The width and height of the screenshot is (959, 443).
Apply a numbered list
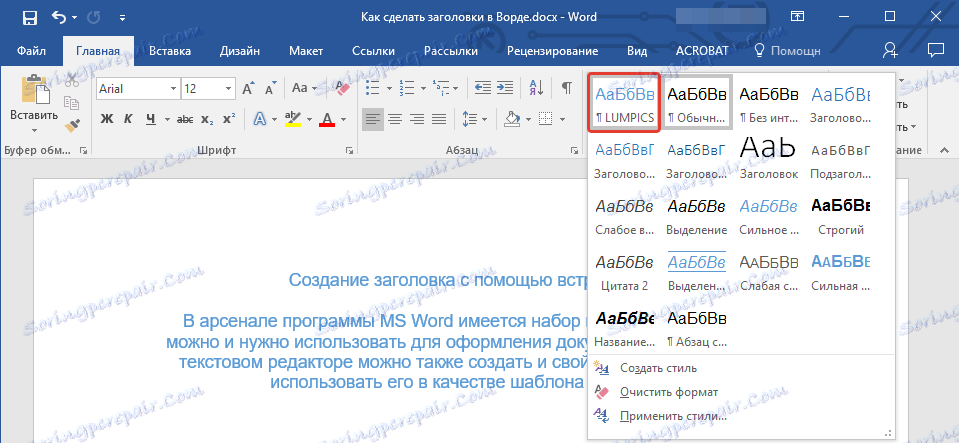407,88
